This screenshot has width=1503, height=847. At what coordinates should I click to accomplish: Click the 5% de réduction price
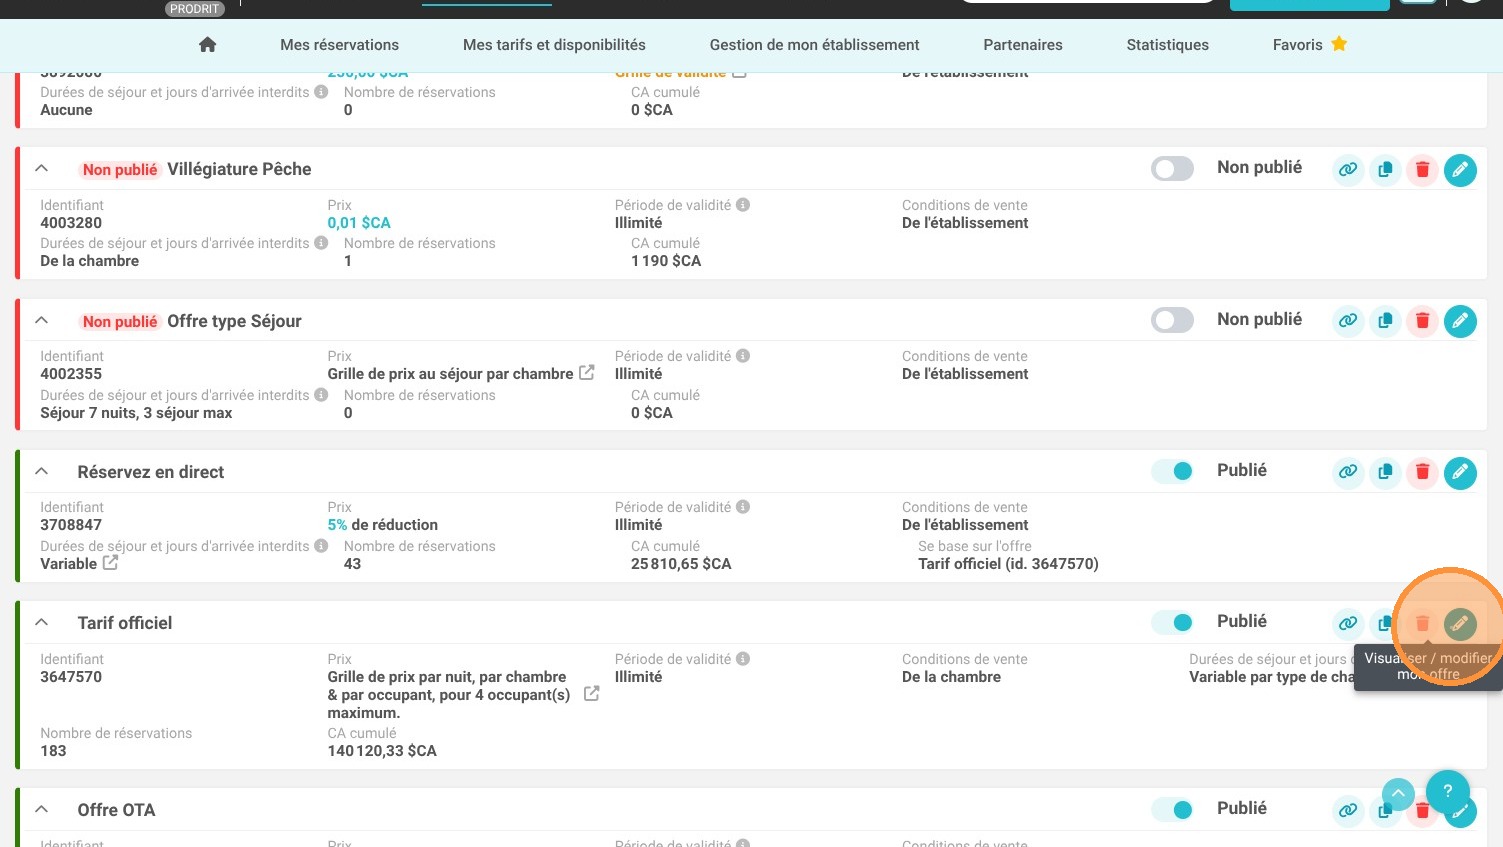tap(383, 525)
